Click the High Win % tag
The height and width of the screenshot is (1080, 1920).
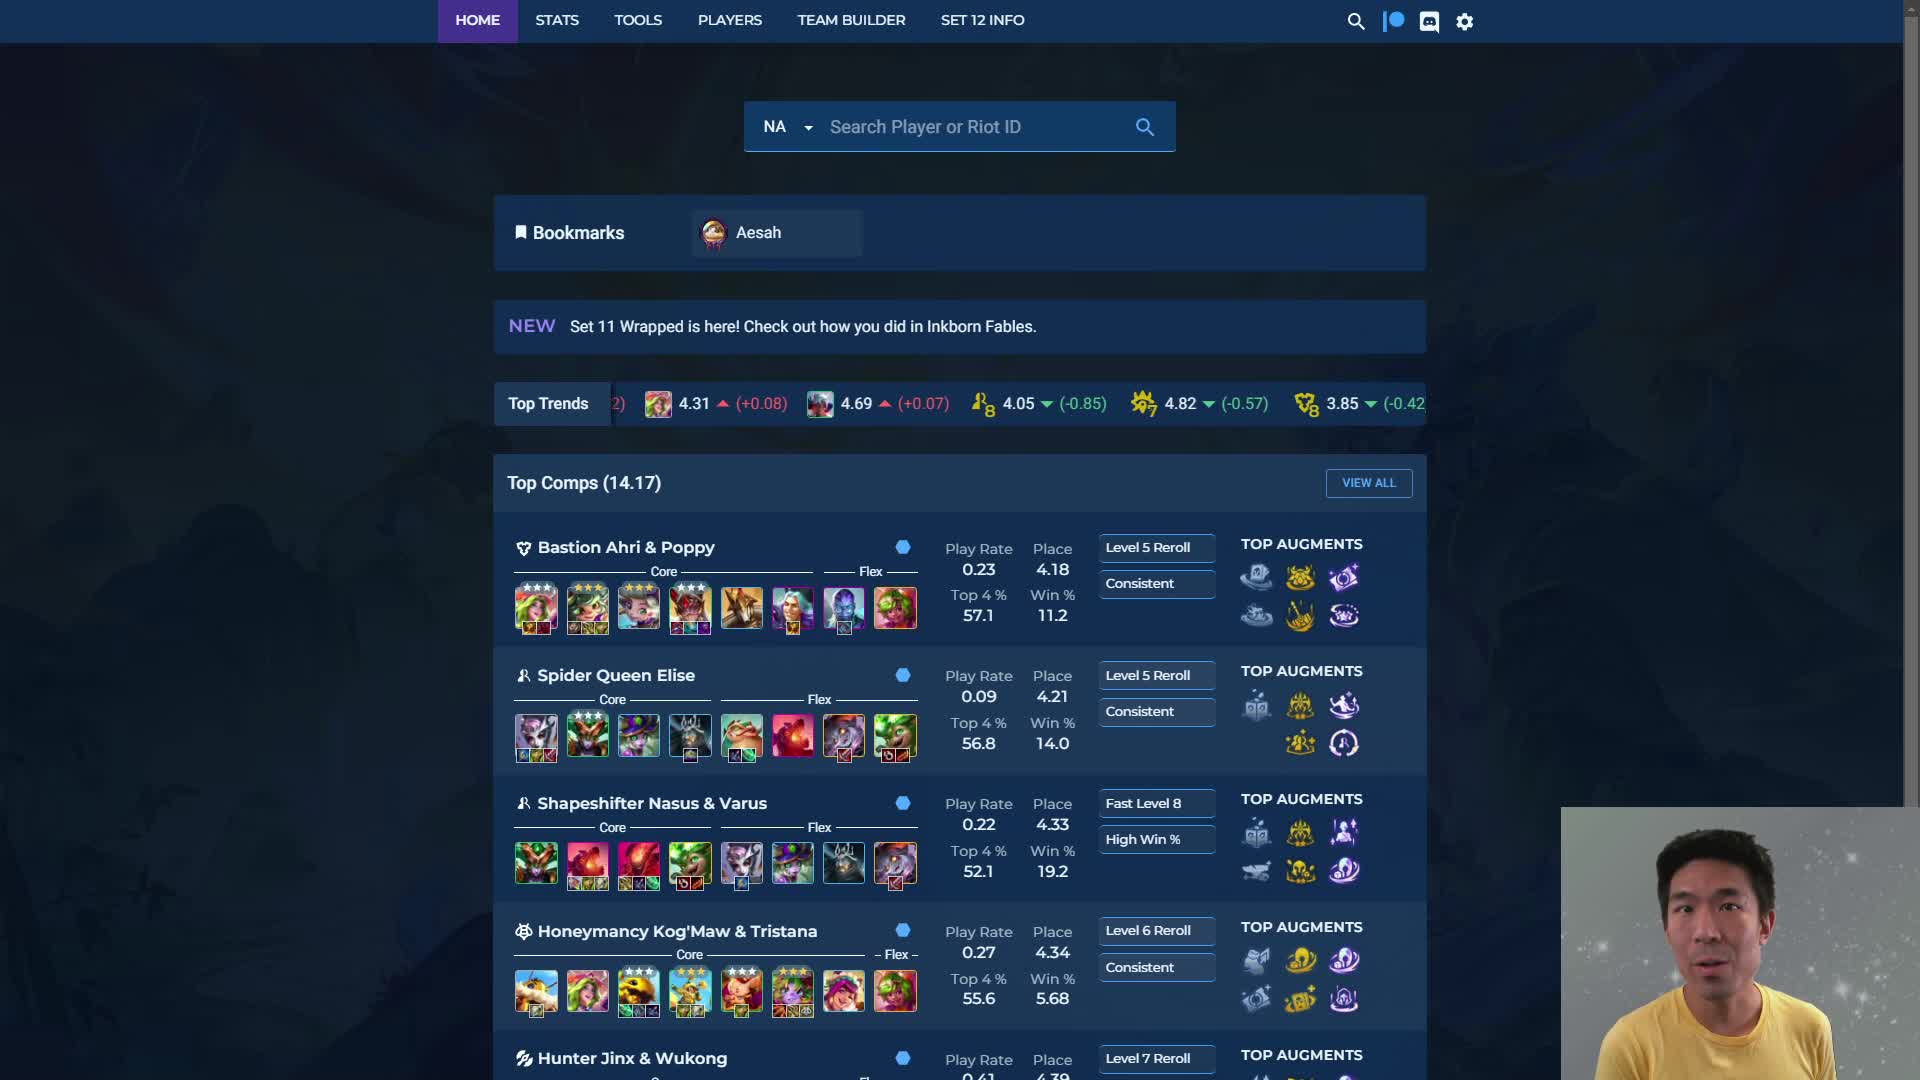coord(1157,840)
